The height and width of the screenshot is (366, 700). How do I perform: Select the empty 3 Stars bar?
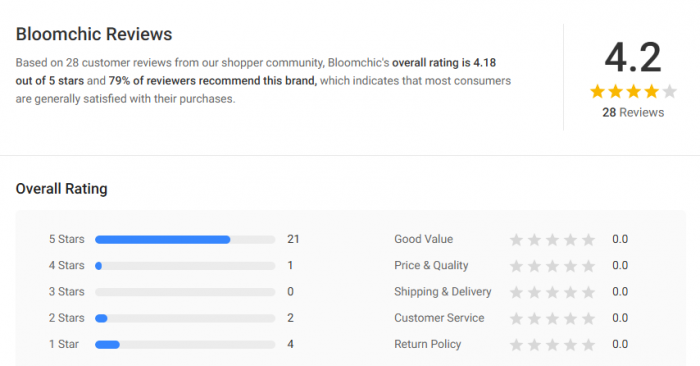click(185, 292)
